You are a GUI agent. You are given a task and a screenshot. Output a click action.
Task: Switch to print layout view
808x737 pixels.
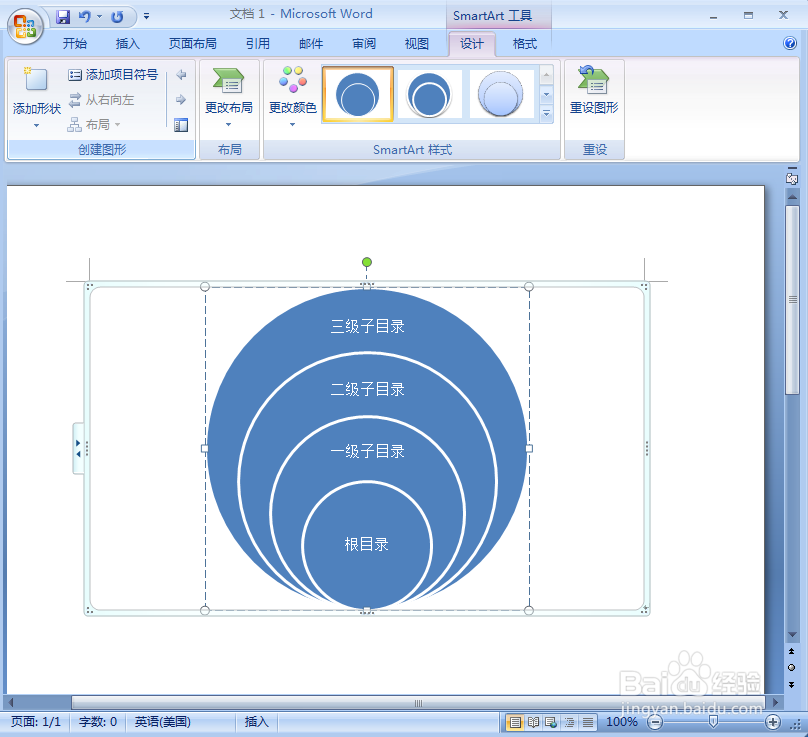click(515, 723)
